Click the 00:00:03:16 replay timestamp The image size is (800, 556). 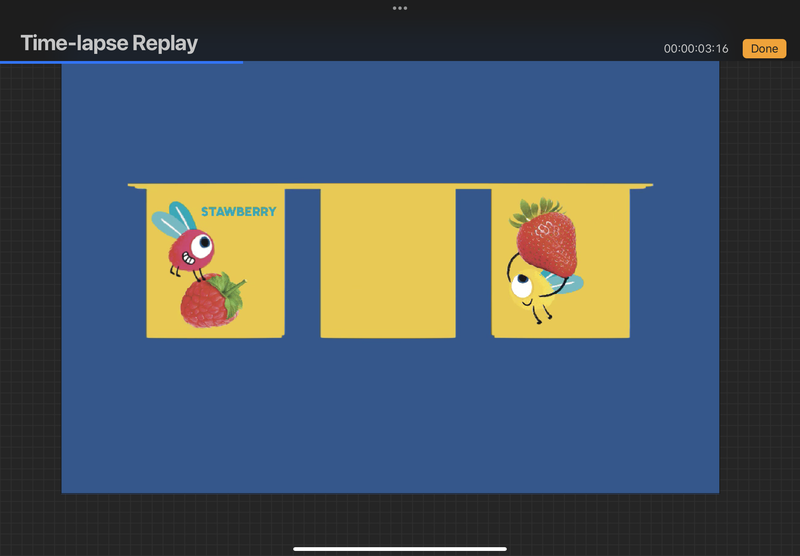696,49
